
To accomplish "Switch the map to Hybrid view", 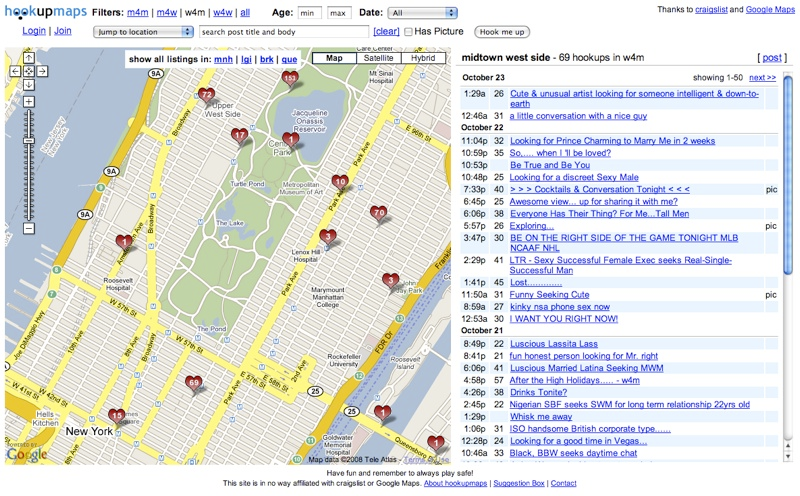I will [423, 58].
